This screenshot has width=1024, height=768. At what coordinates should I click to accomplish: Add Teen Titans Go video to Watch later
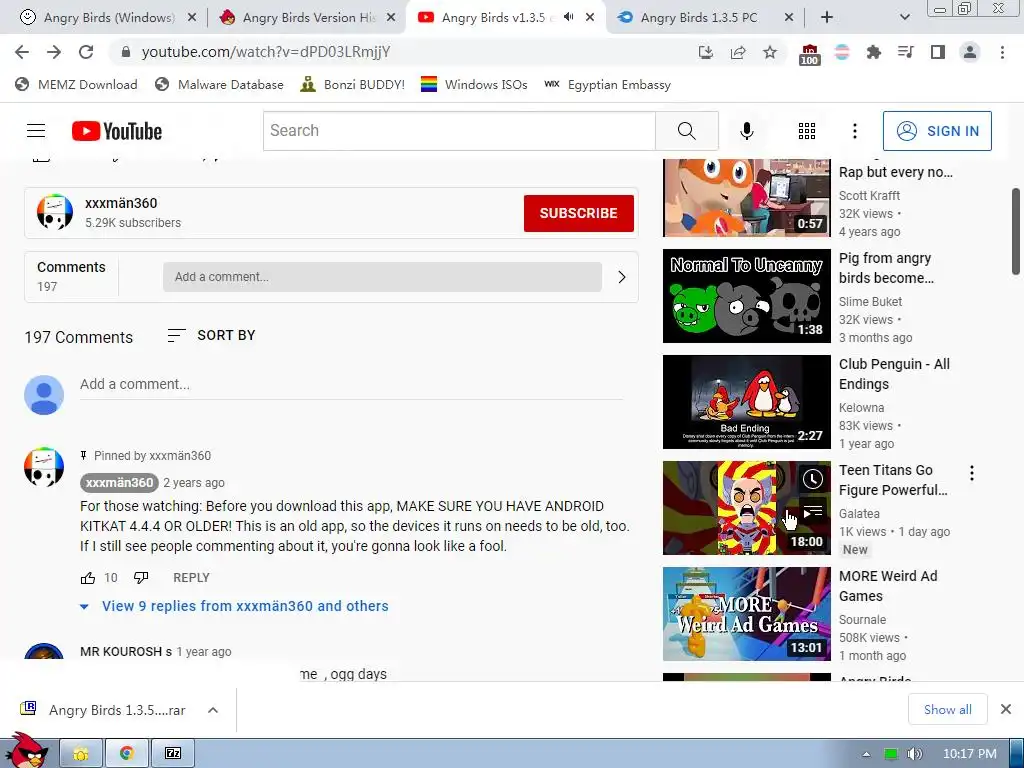tap(812, 480)
